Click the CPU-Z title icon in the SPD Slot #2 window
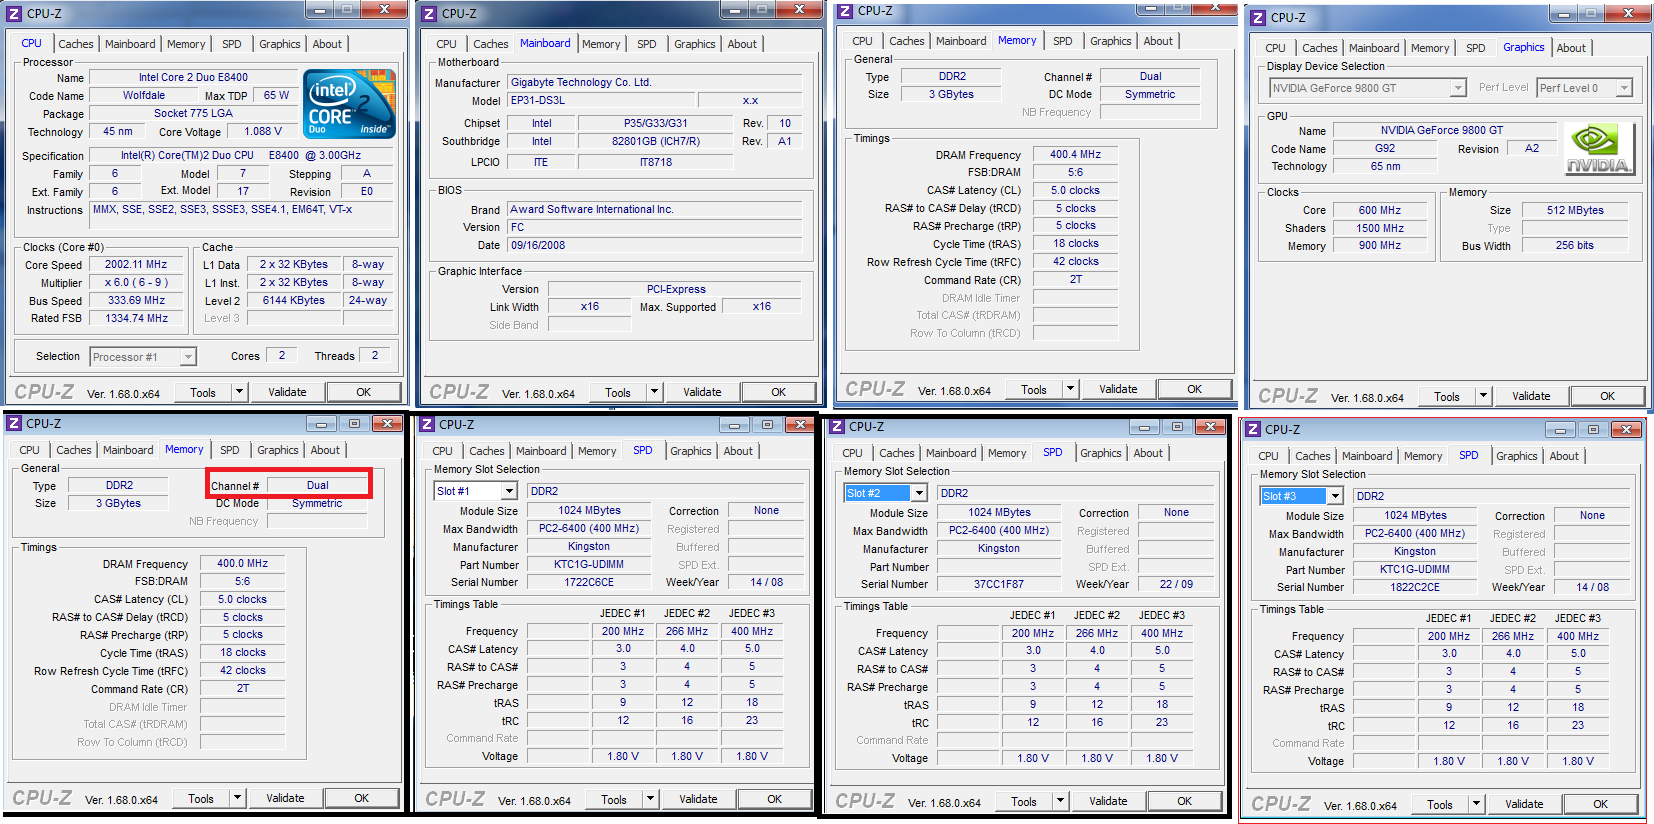This screenshot has width=1654, height=824. (837, 426)
